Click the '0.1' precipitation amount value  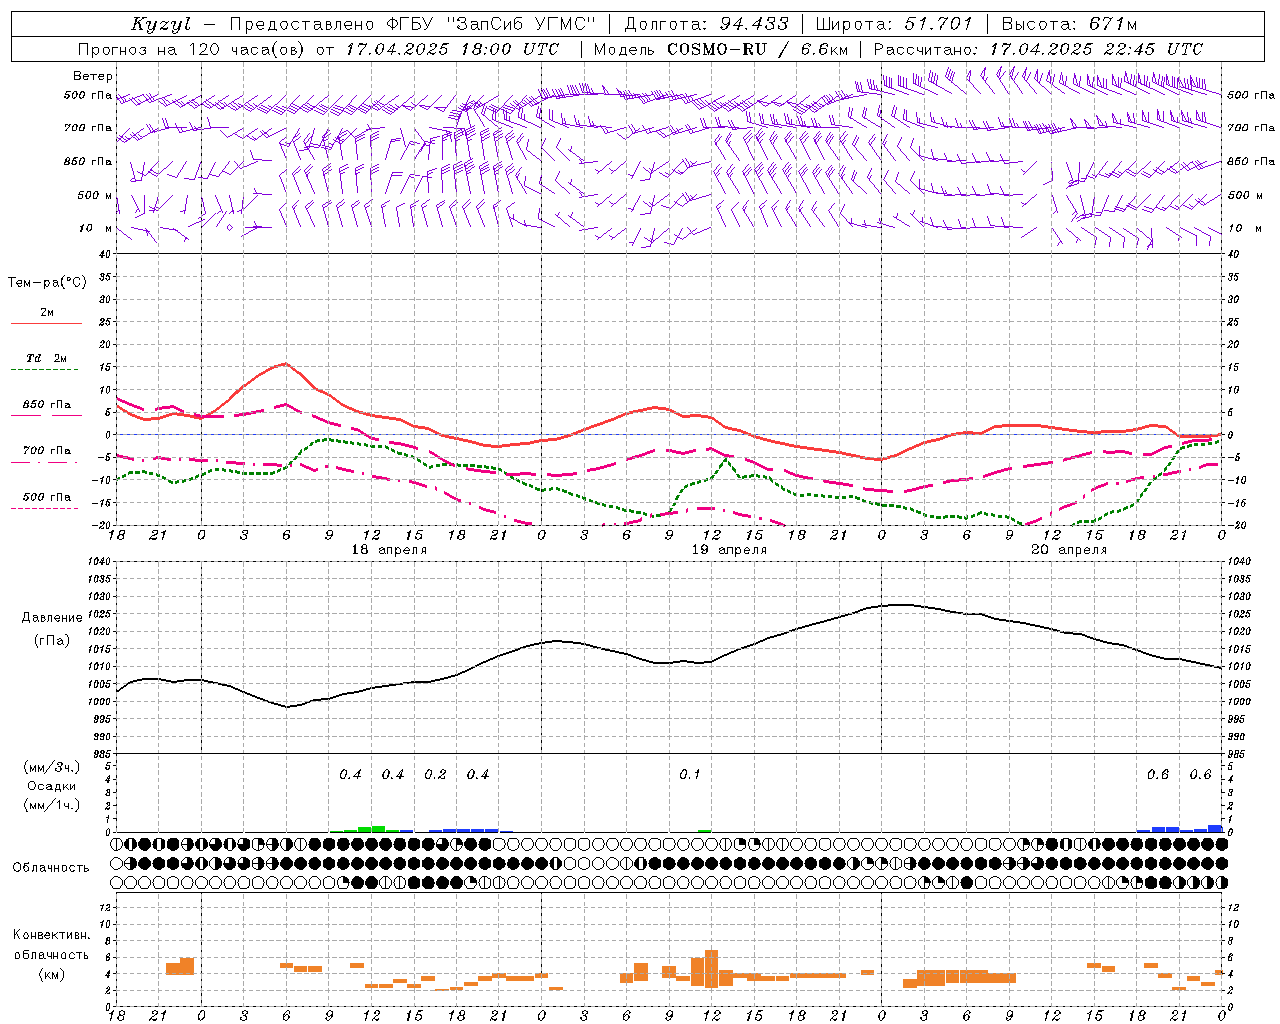coord(690,775)
